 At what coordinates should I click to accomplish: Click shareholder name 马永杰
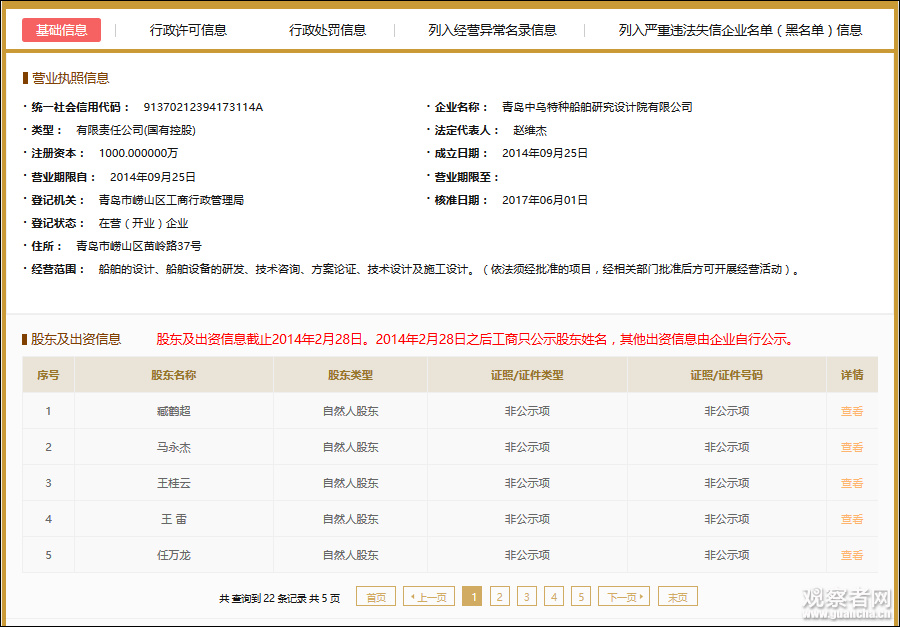coord(173,447)
